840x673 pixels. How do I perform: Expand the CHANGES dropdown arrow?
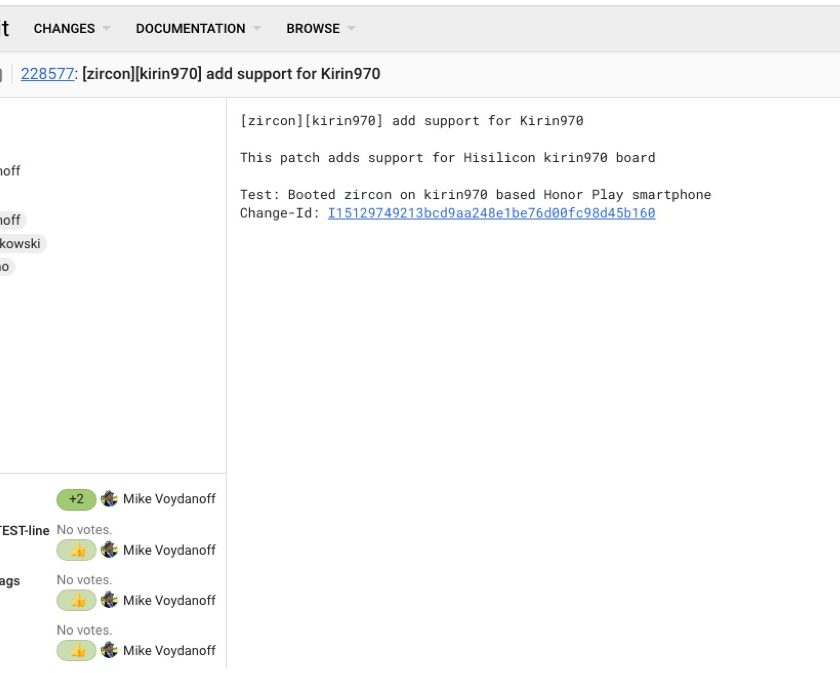point(107,29)
